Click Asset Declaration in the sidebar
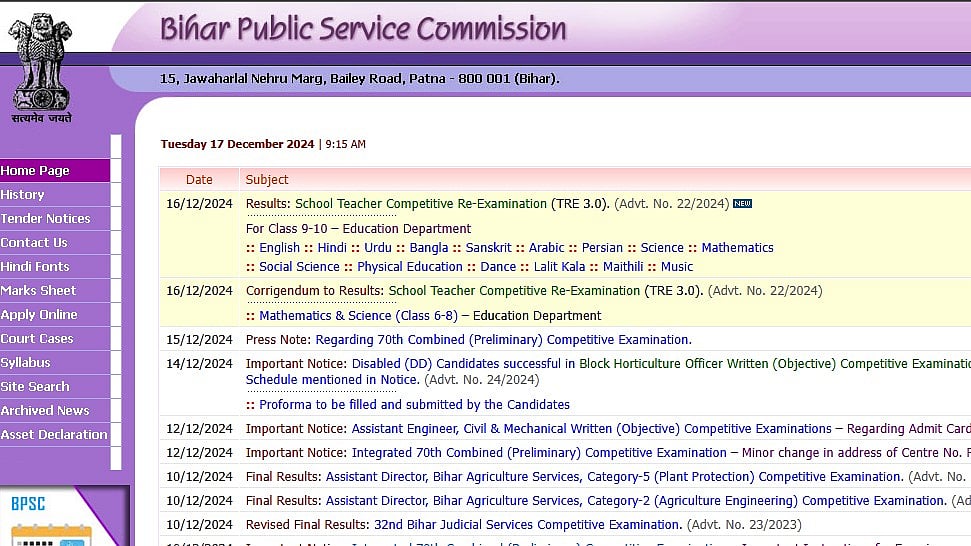 54,435
